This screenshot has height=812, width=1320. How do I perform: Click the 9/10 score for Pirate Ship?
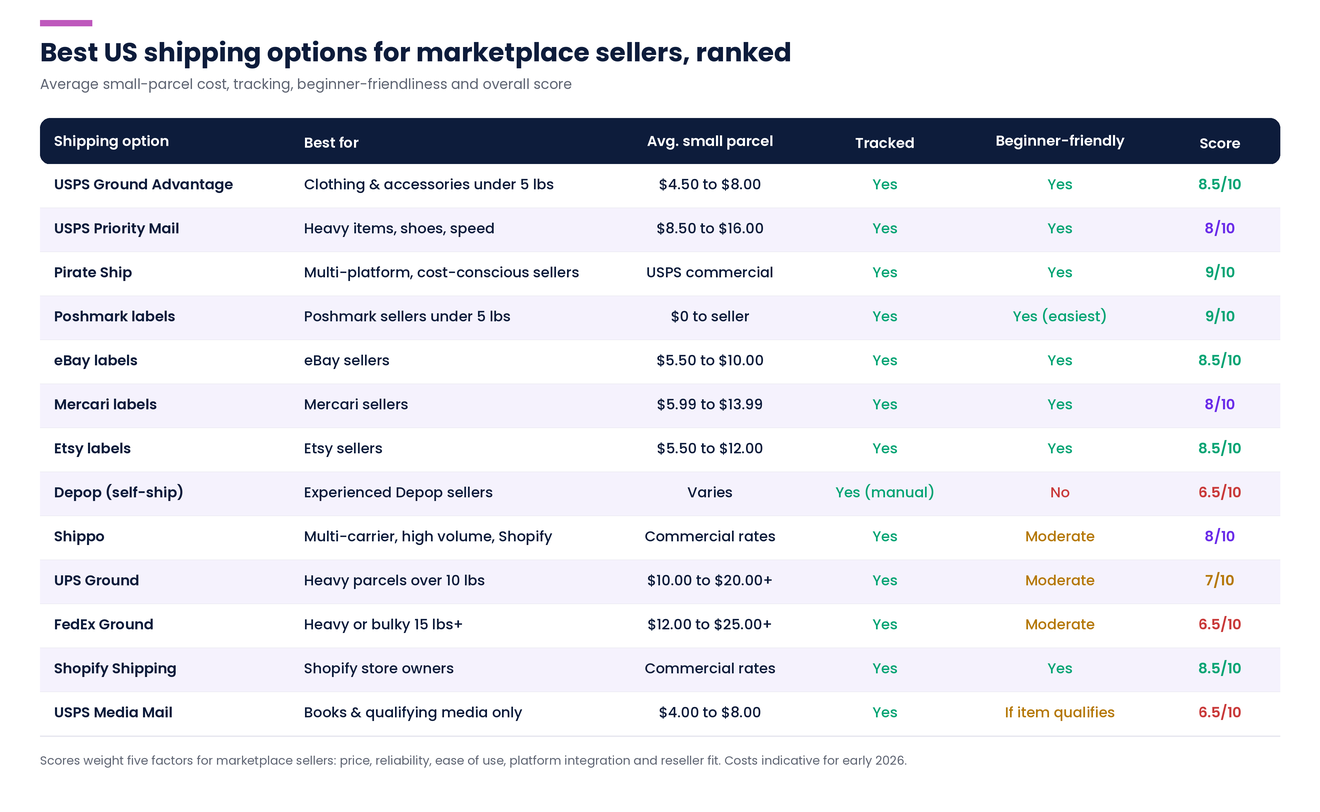point(1220,272)
